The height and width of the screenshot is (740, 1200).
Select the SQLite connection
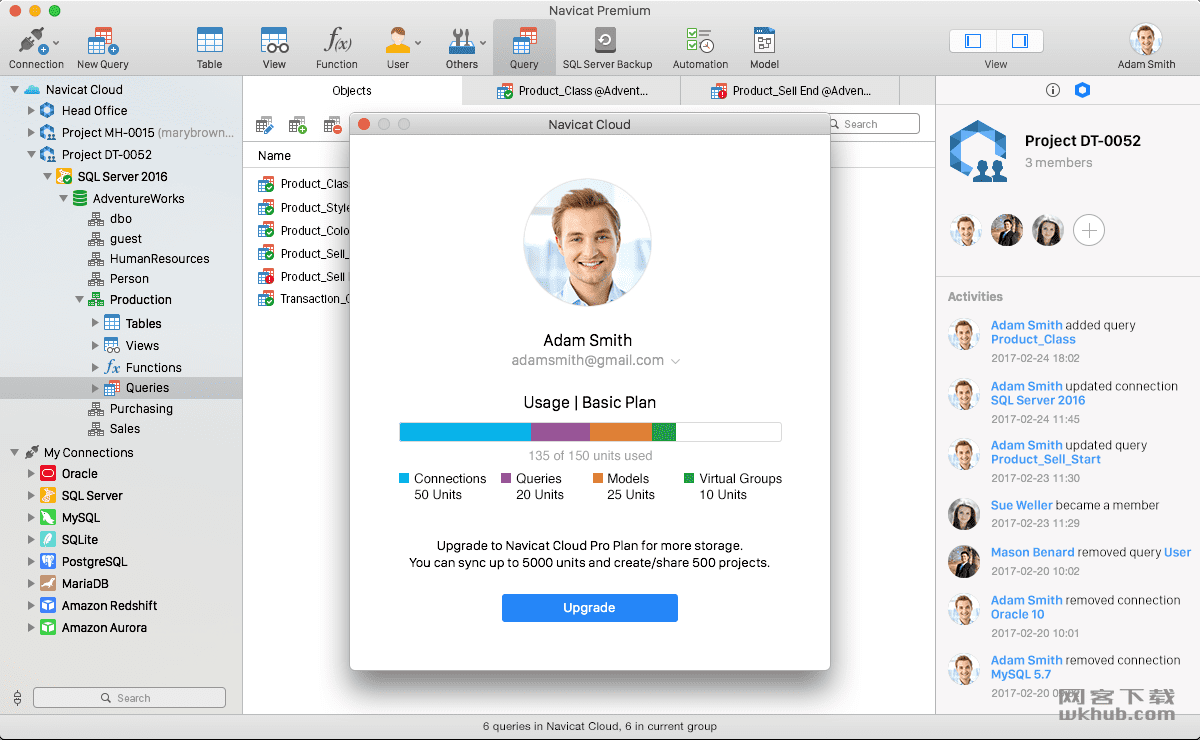(x=80, y=540)
